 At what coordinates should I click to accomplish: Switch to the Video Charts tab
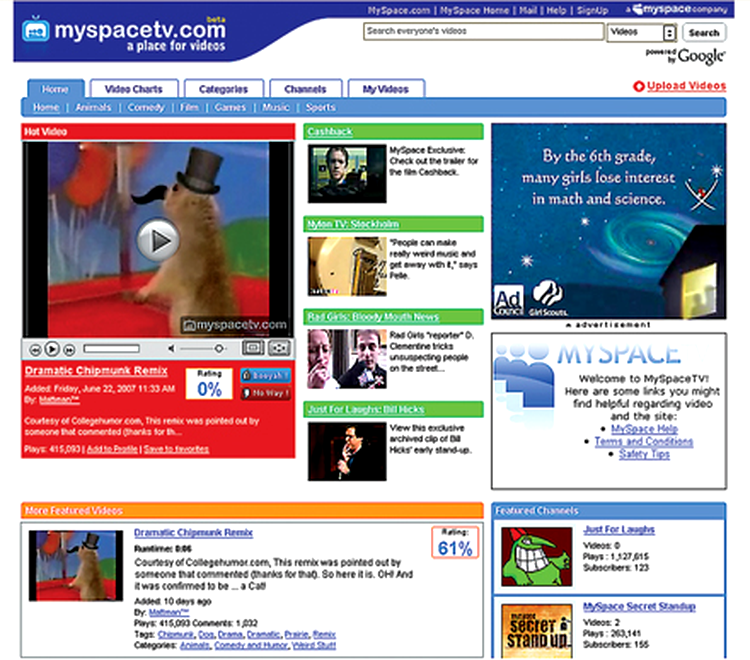(134, 89)
